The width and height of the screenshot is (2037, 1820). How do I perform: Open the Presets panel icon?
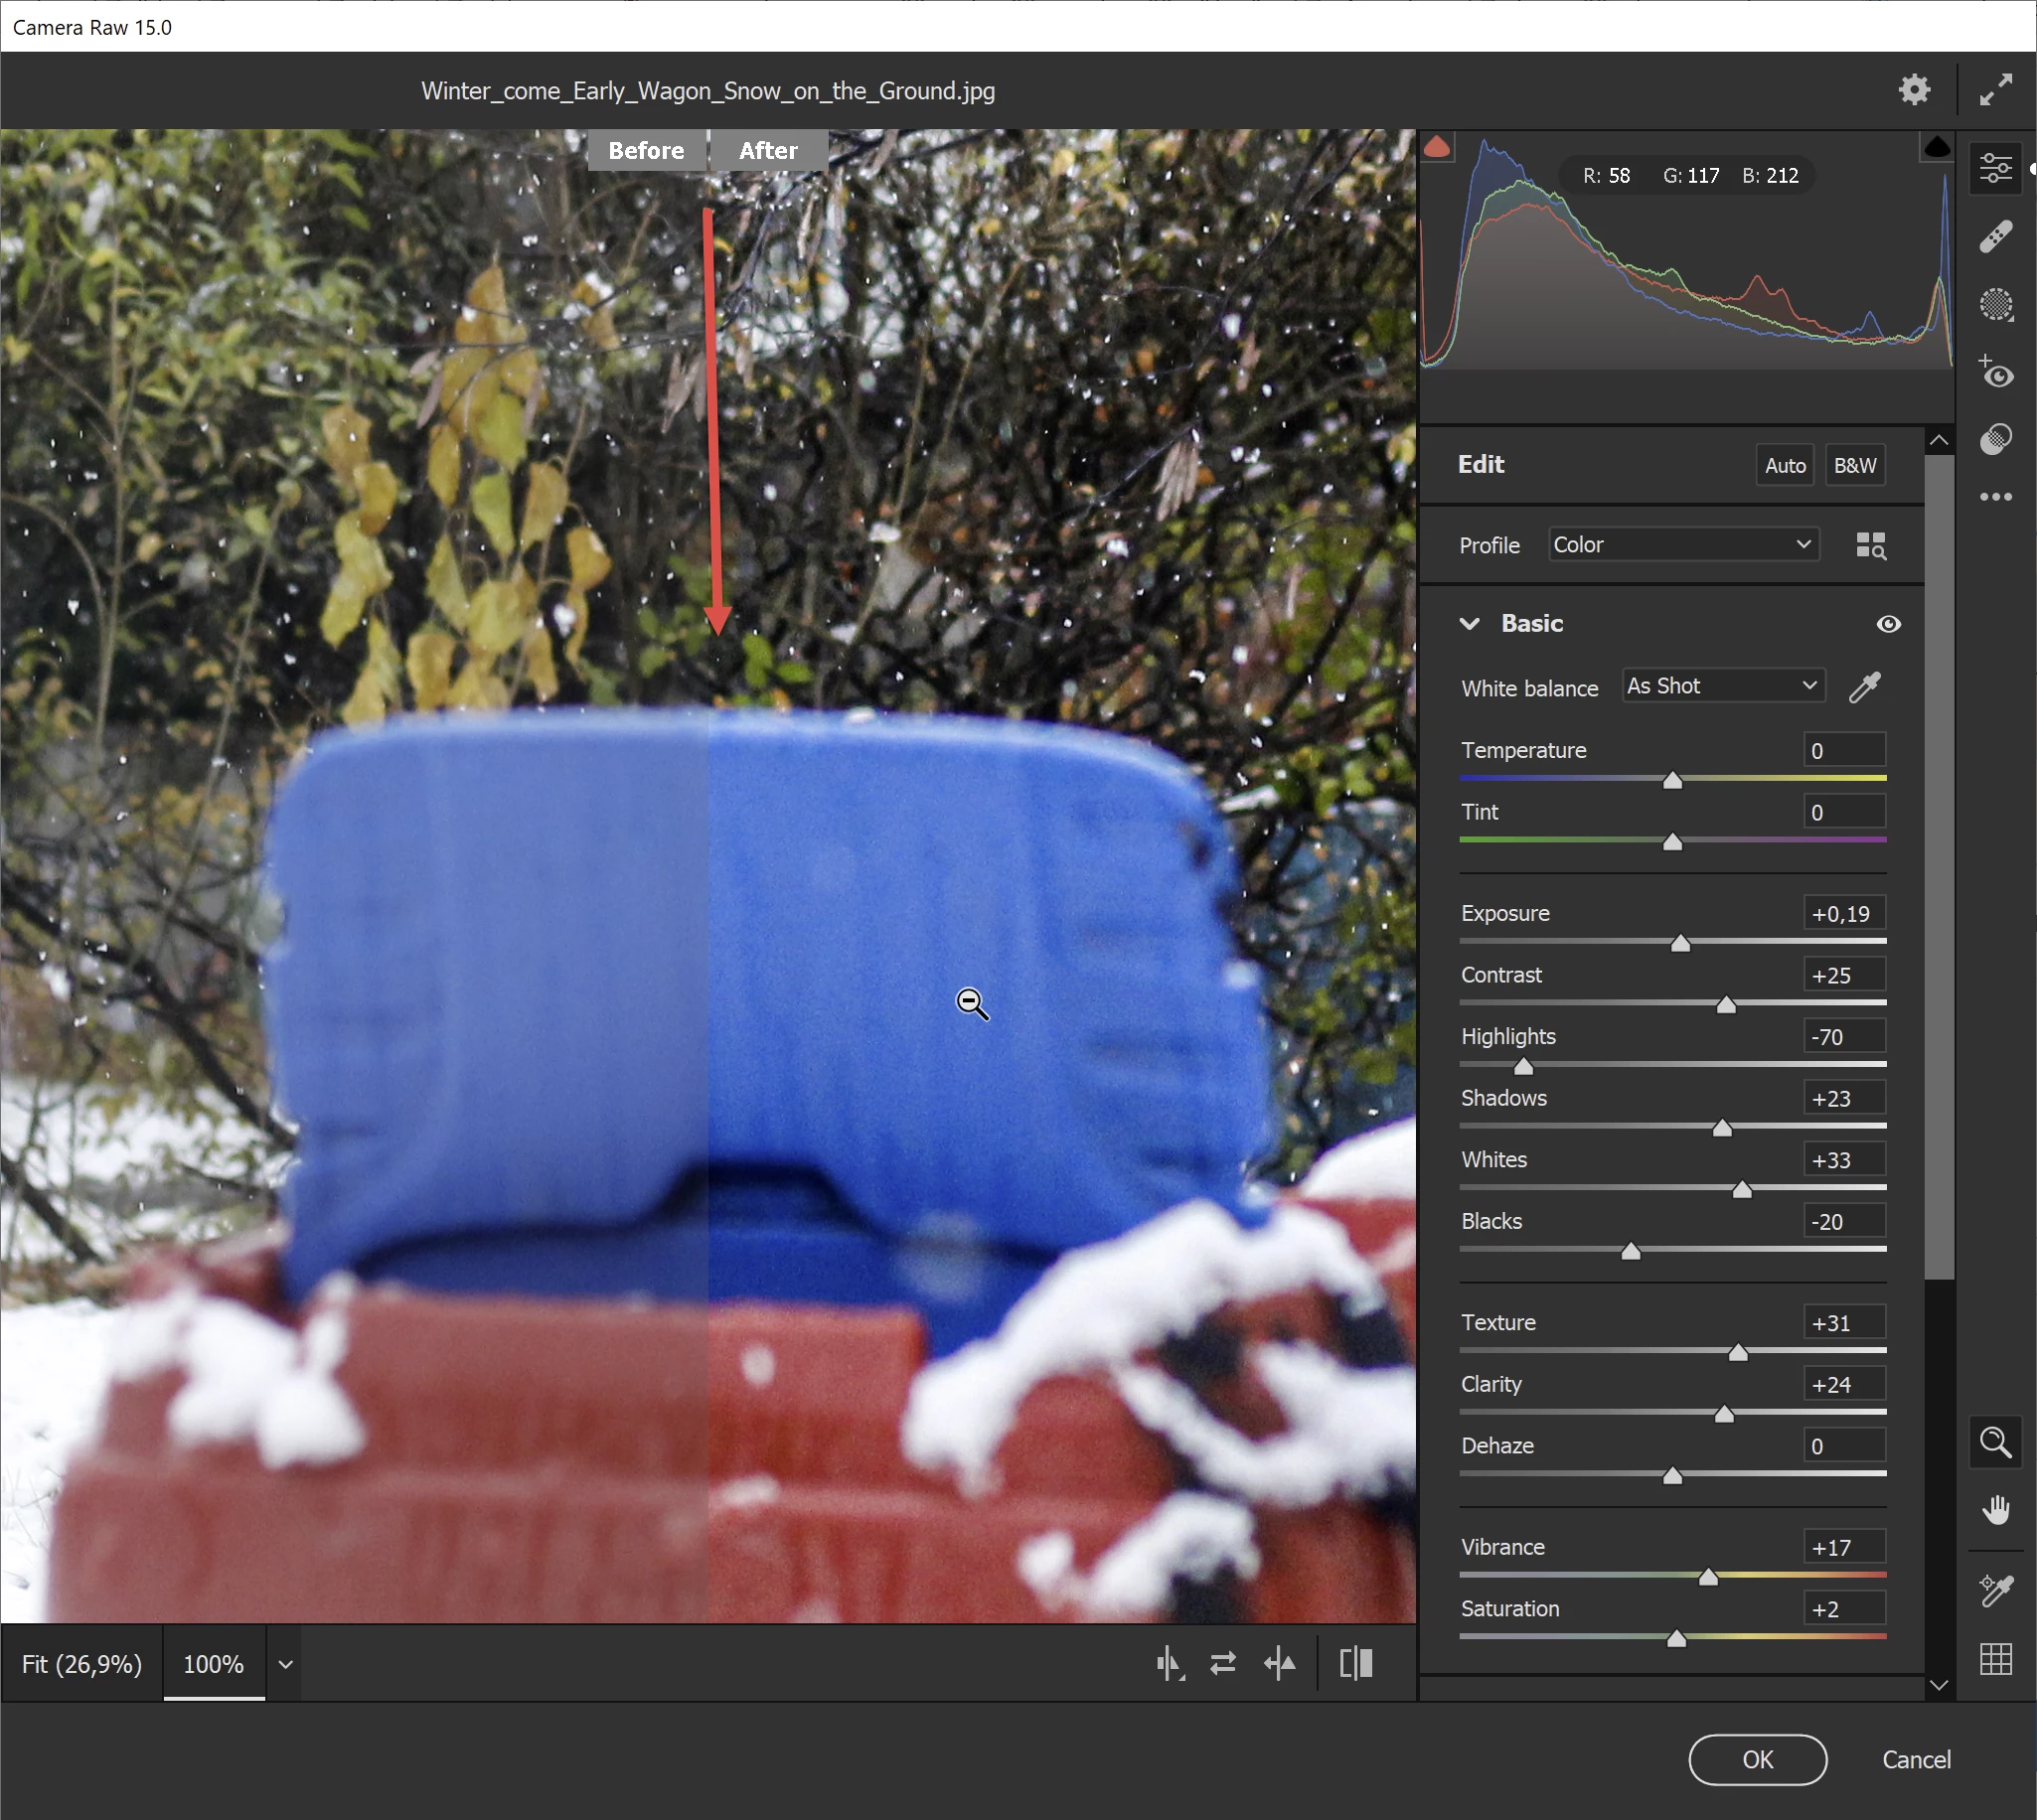pyautogui.click(x=1995, y=439)
